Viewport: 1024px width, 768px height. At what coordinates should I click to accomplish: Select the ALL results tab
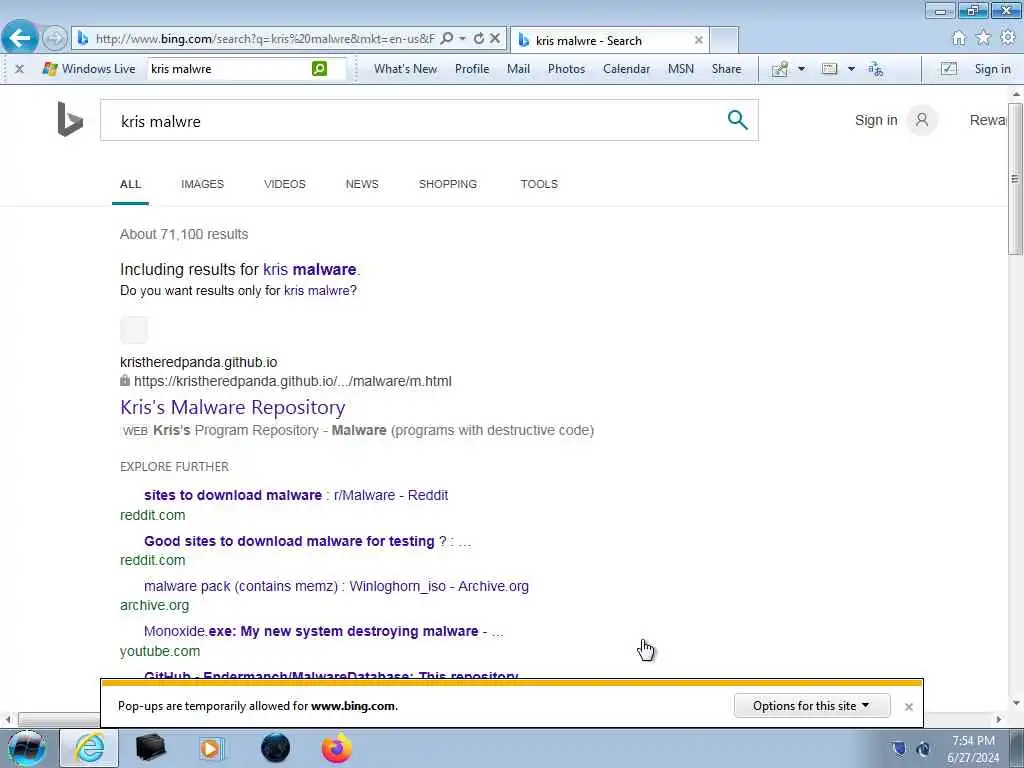point(130,184)
